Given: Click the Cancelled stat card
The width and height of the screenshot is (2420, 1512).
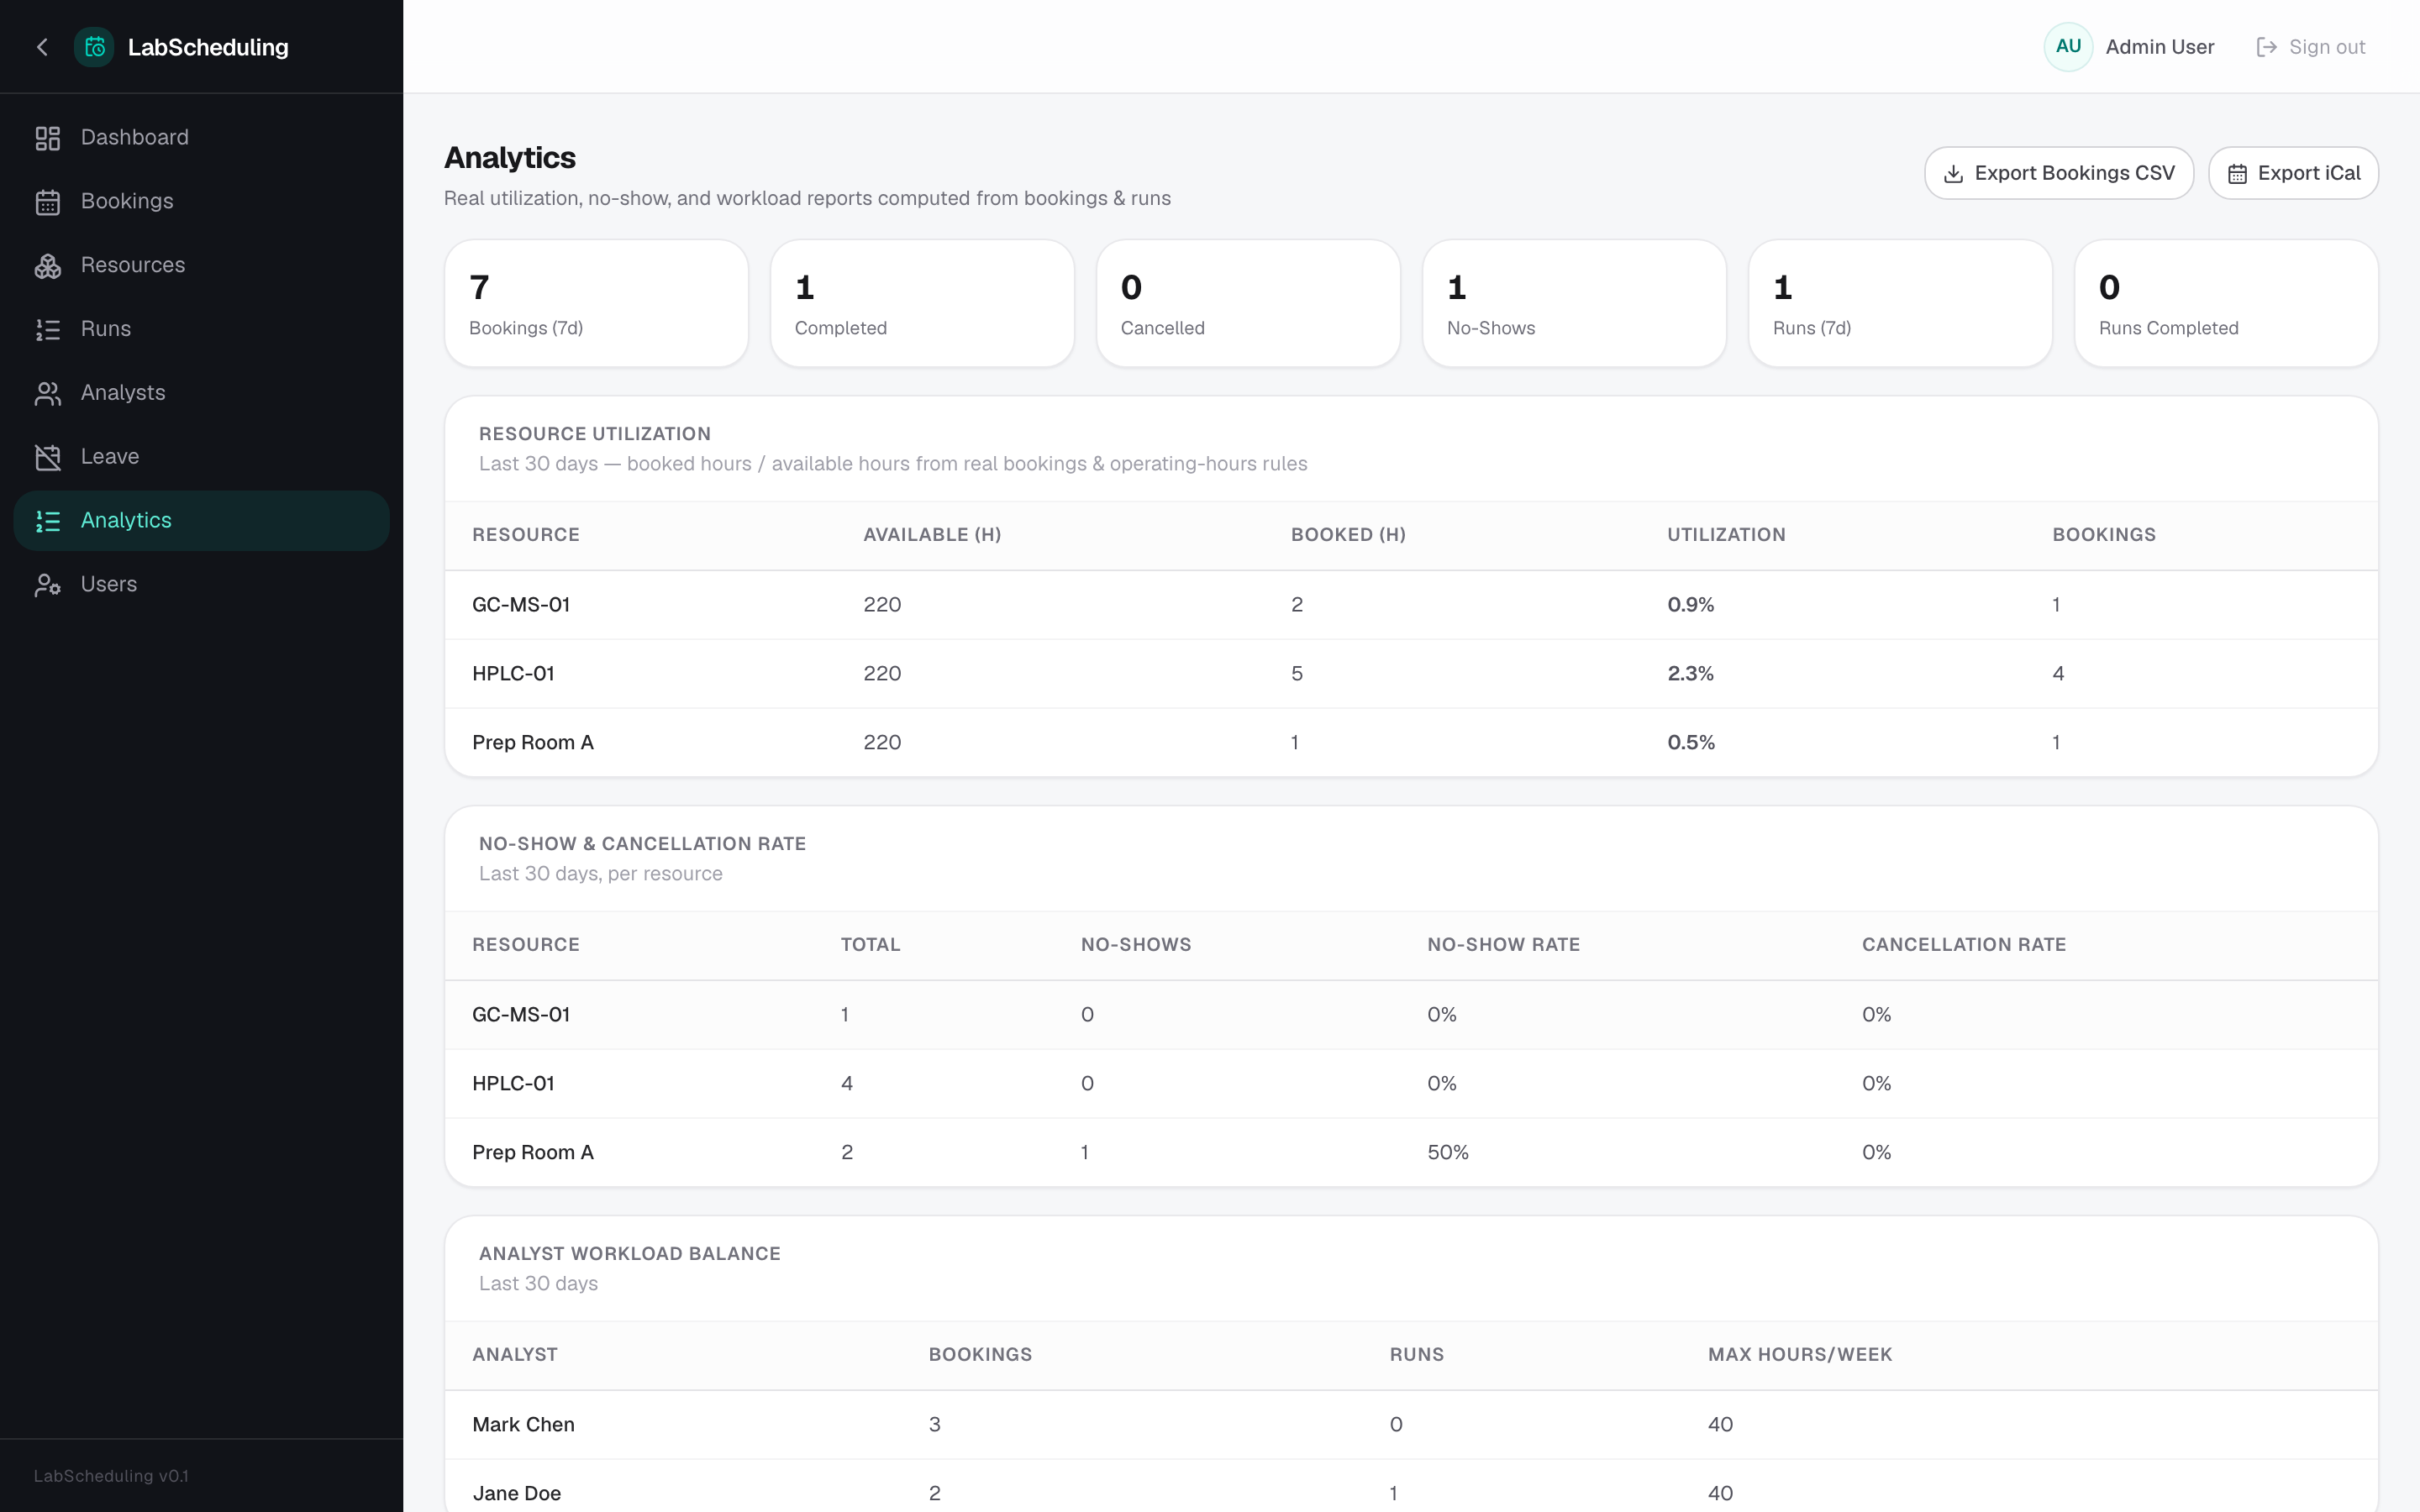Looking at the screenshot, I should pyautogui.click(x=1248, y=304).
